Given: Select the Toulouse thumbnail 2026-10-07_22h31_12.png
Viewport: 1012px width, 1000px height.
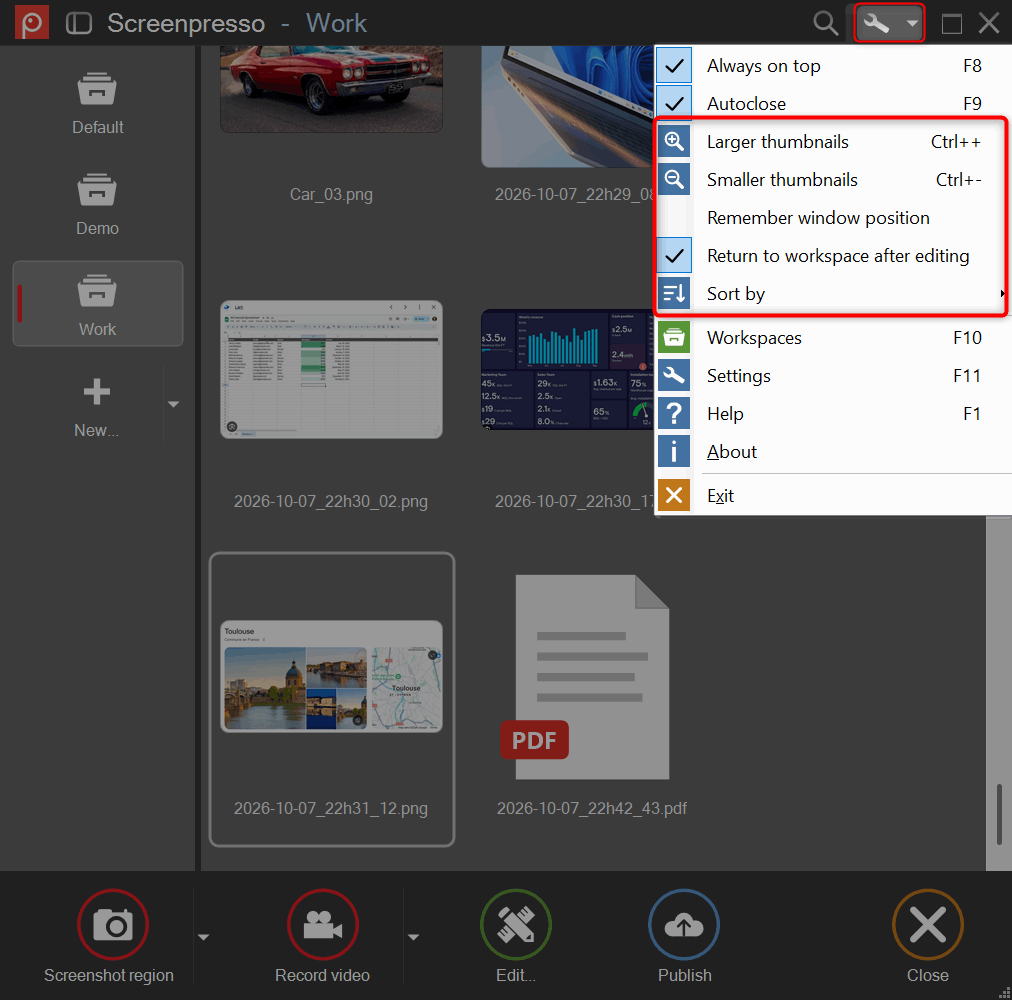Looking at the screenshot, I should pos(331,676).
